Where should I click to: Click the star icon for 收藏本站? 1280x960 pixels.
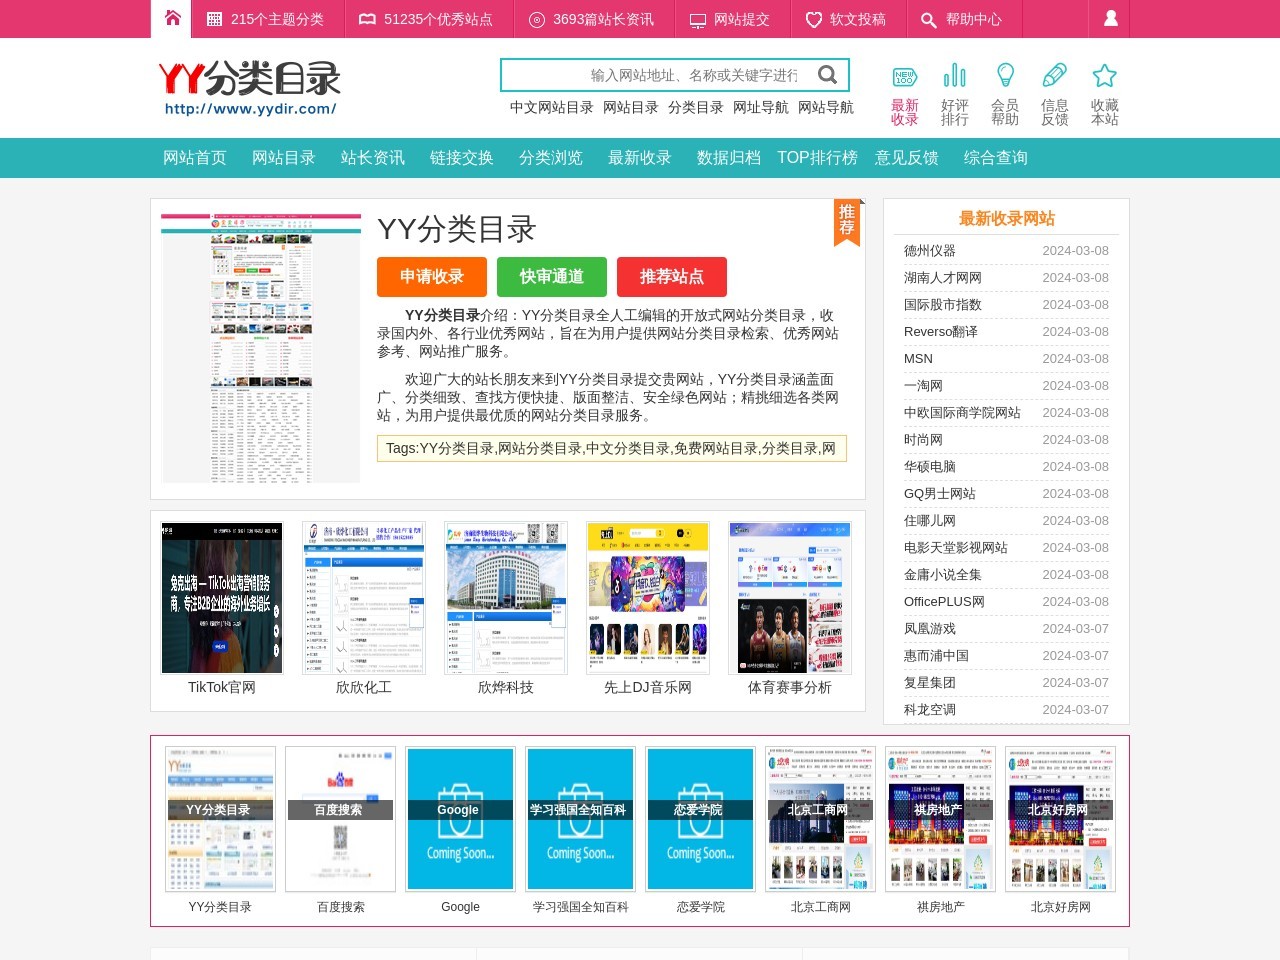[x=1104, y=74]
